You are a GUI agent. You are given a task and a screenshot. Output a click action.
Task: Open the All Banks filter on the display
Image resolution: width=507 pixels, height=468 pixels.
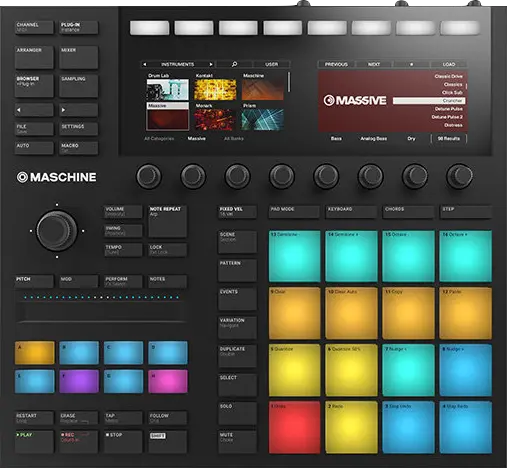pyautogui.click(x=234, y=138)
